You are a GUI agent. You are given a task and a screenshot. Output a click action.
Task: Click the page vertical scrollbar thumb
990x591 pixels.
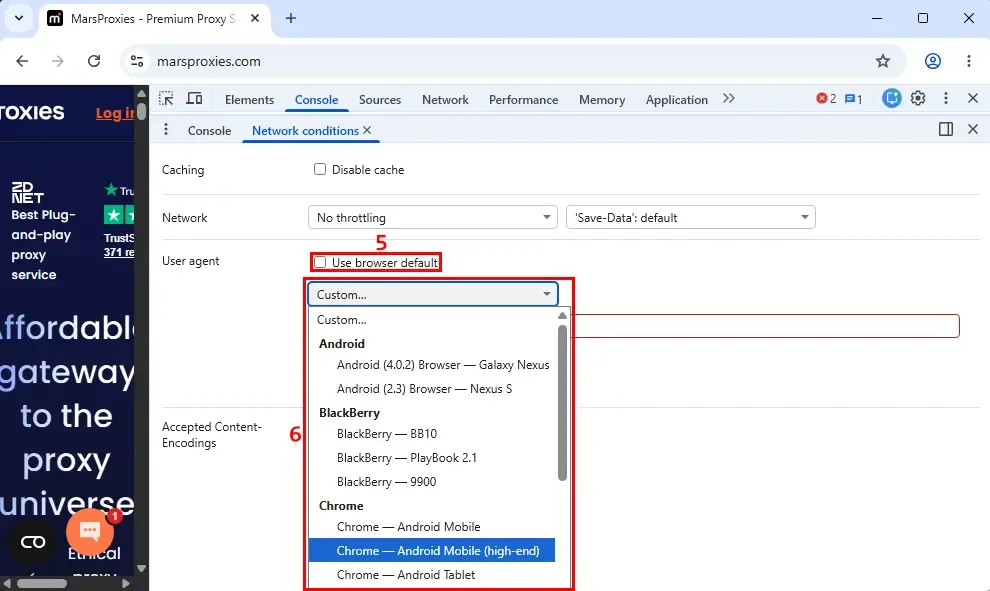[141, 111]
